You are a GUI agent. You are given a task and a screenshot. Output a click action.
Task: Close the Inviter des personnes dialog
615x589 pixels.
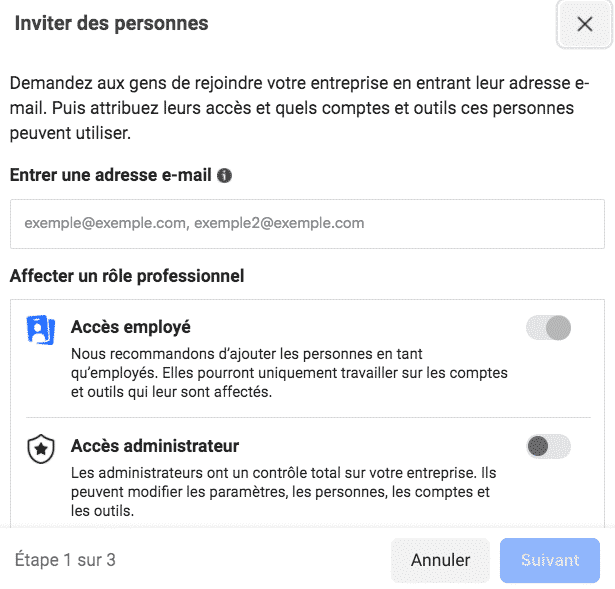pyautogui.click(x=585, y=25)
